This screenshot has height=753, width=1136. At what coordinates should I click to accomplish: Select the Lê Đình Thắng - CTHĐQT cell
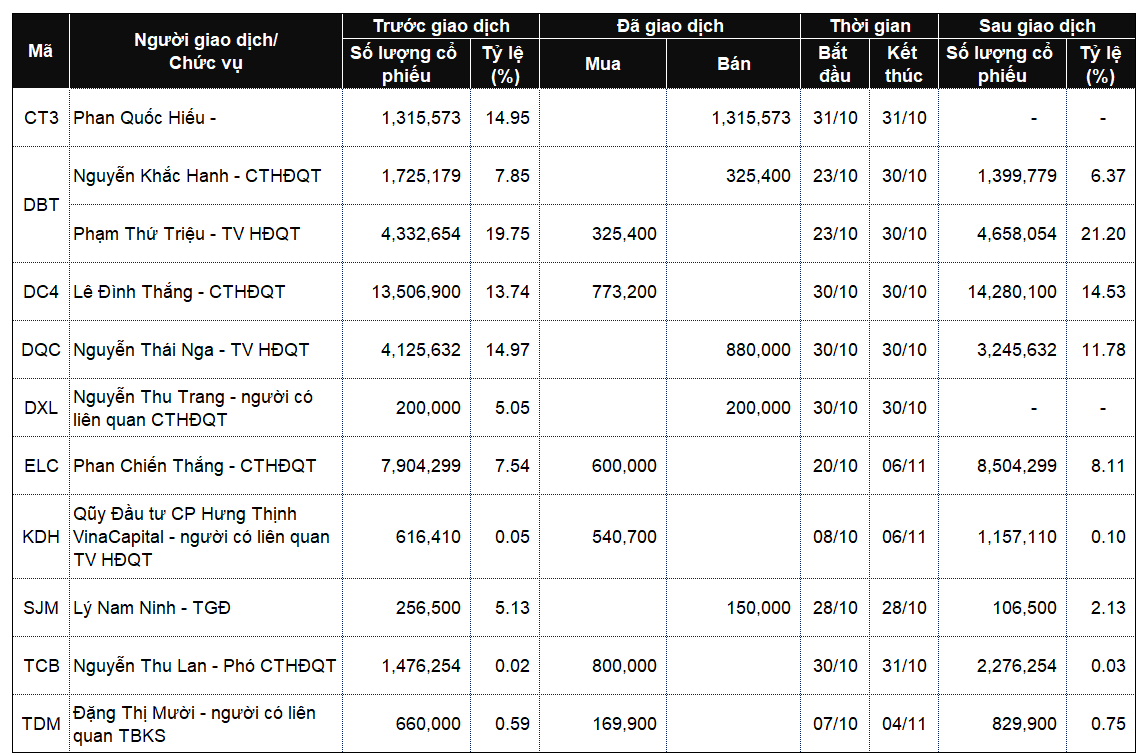click(179, 292)
